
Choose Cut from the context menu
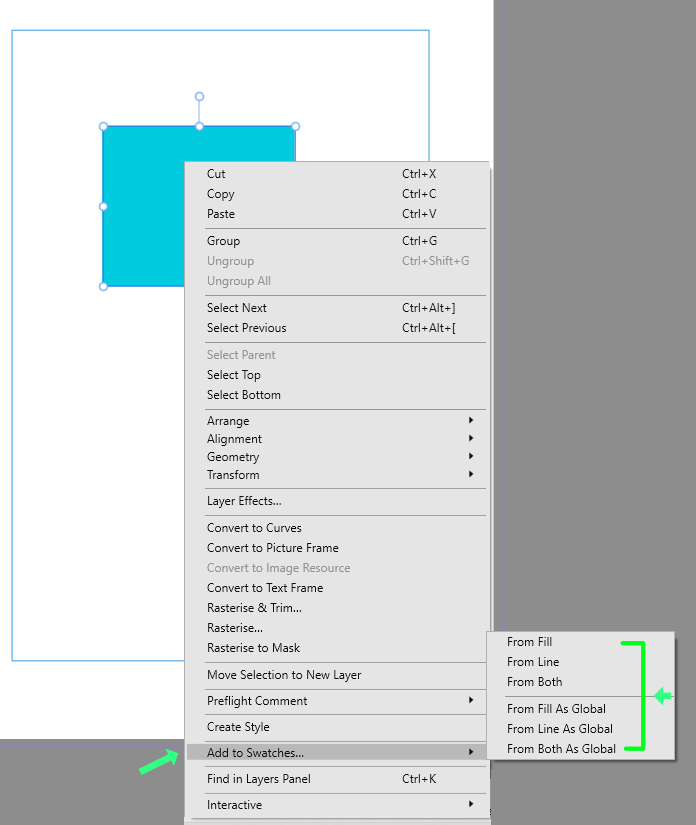click(337, 174)
